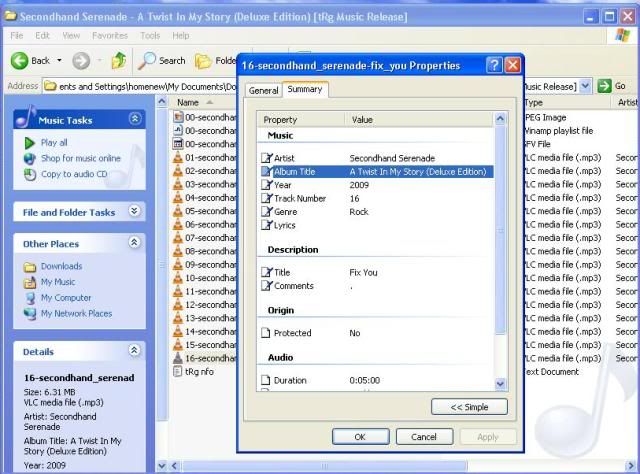The width and height of the screenshot is (640, 474).
Task: Switch to the General tab
Action: 264,90
